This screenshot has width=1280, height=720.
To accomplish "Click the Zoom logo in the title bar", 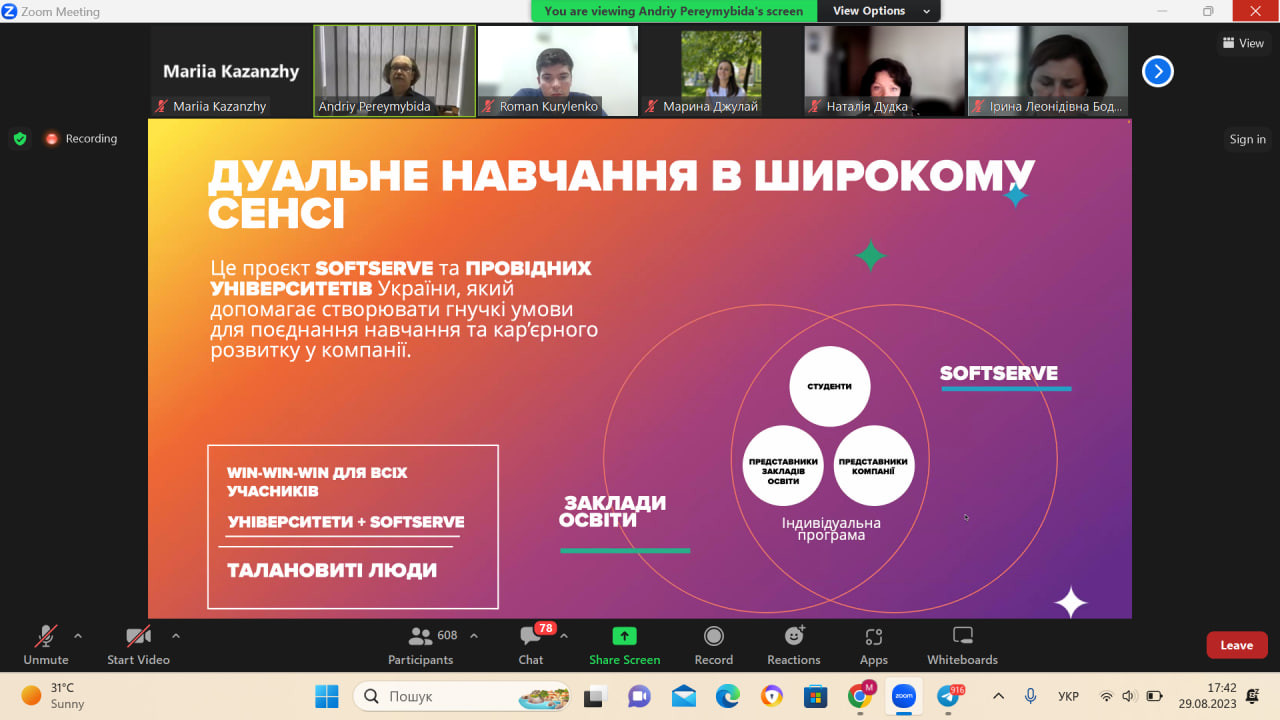I will point(10,11).
